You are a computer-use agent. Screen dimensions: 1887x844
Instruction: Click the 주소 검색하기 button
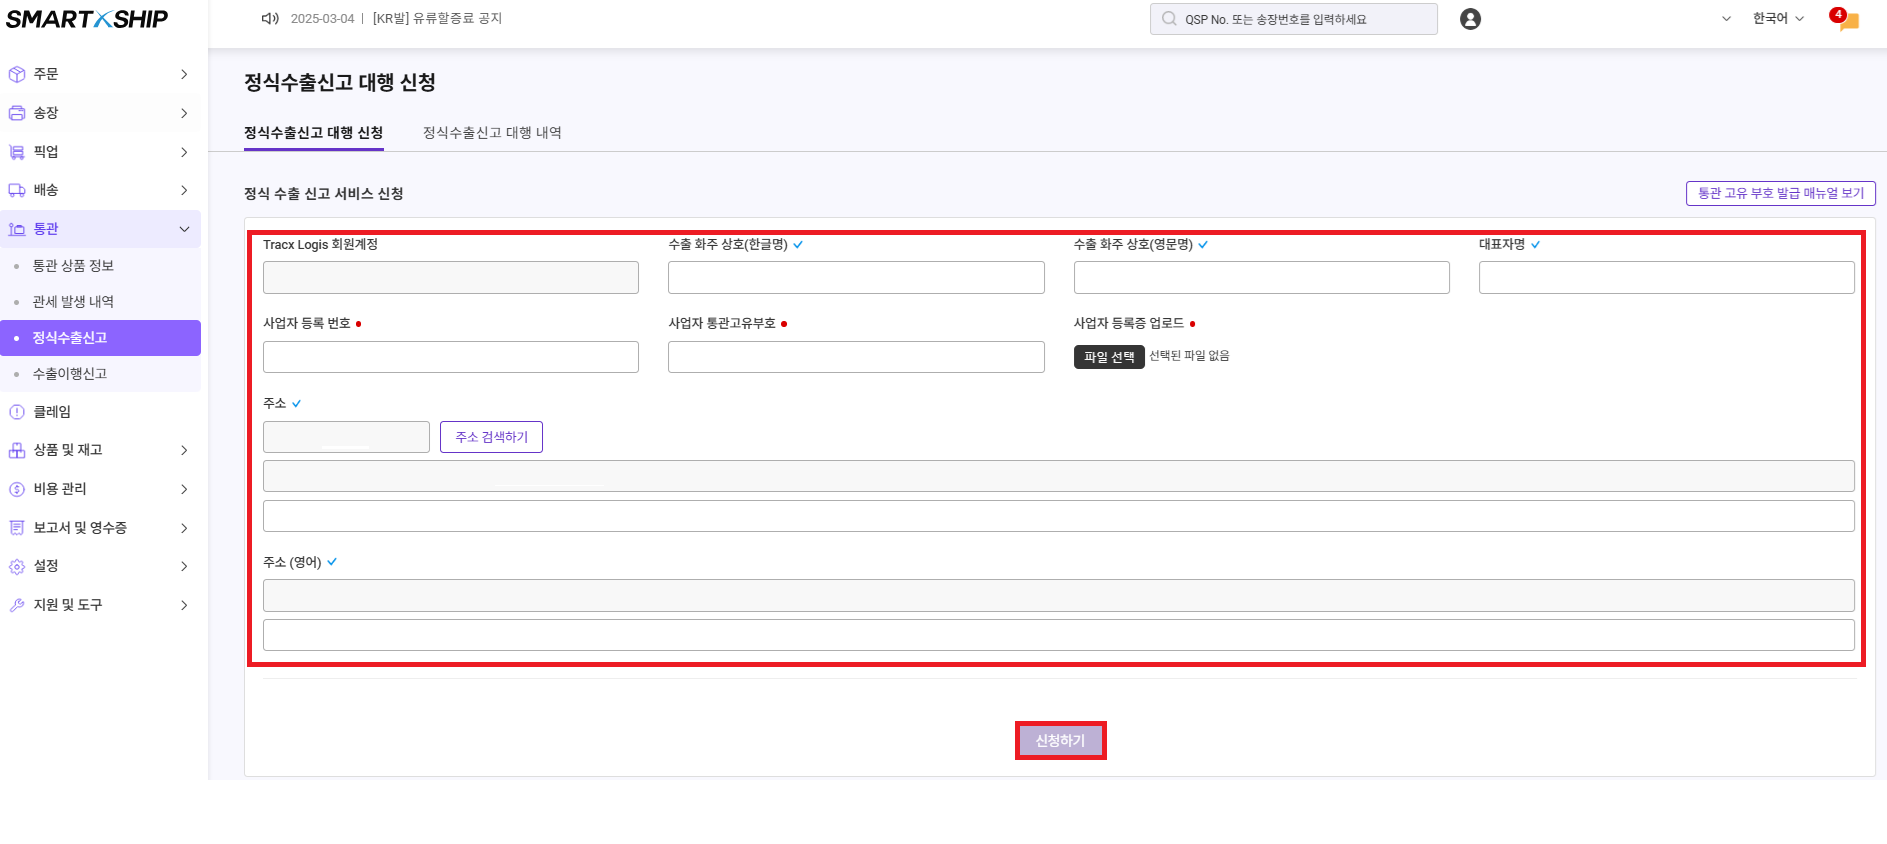[491, 437]
